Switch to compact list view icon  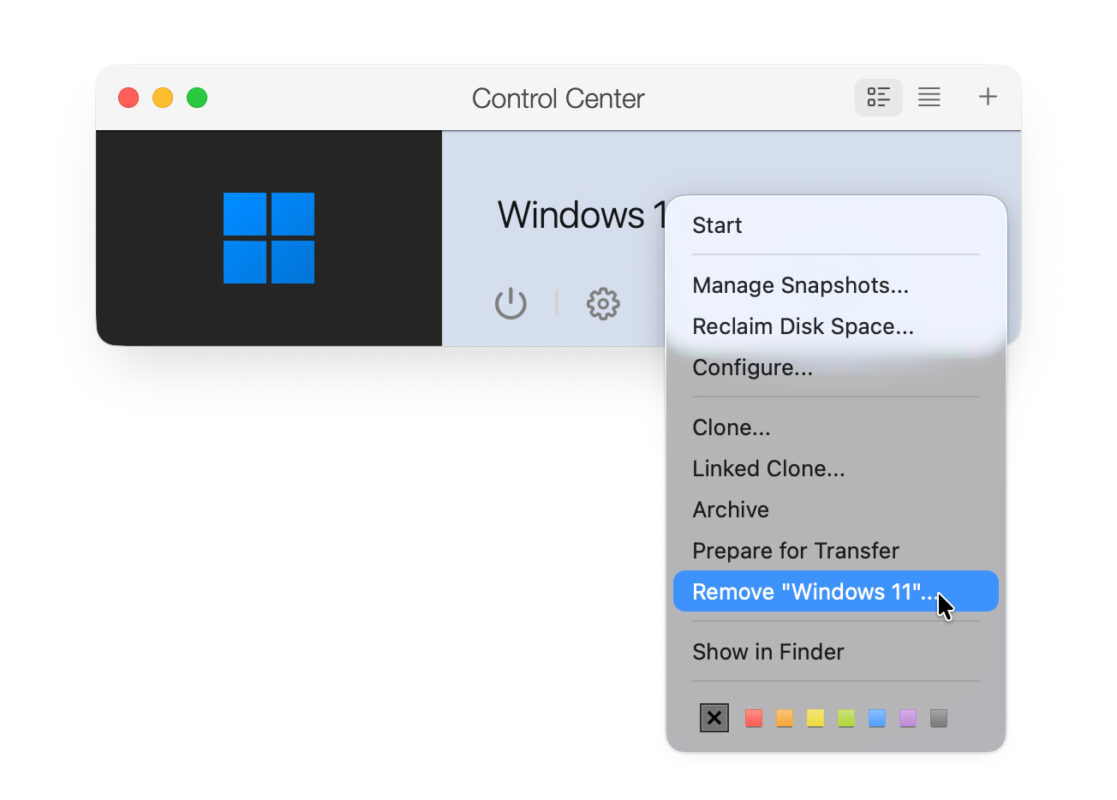(929, 97)
